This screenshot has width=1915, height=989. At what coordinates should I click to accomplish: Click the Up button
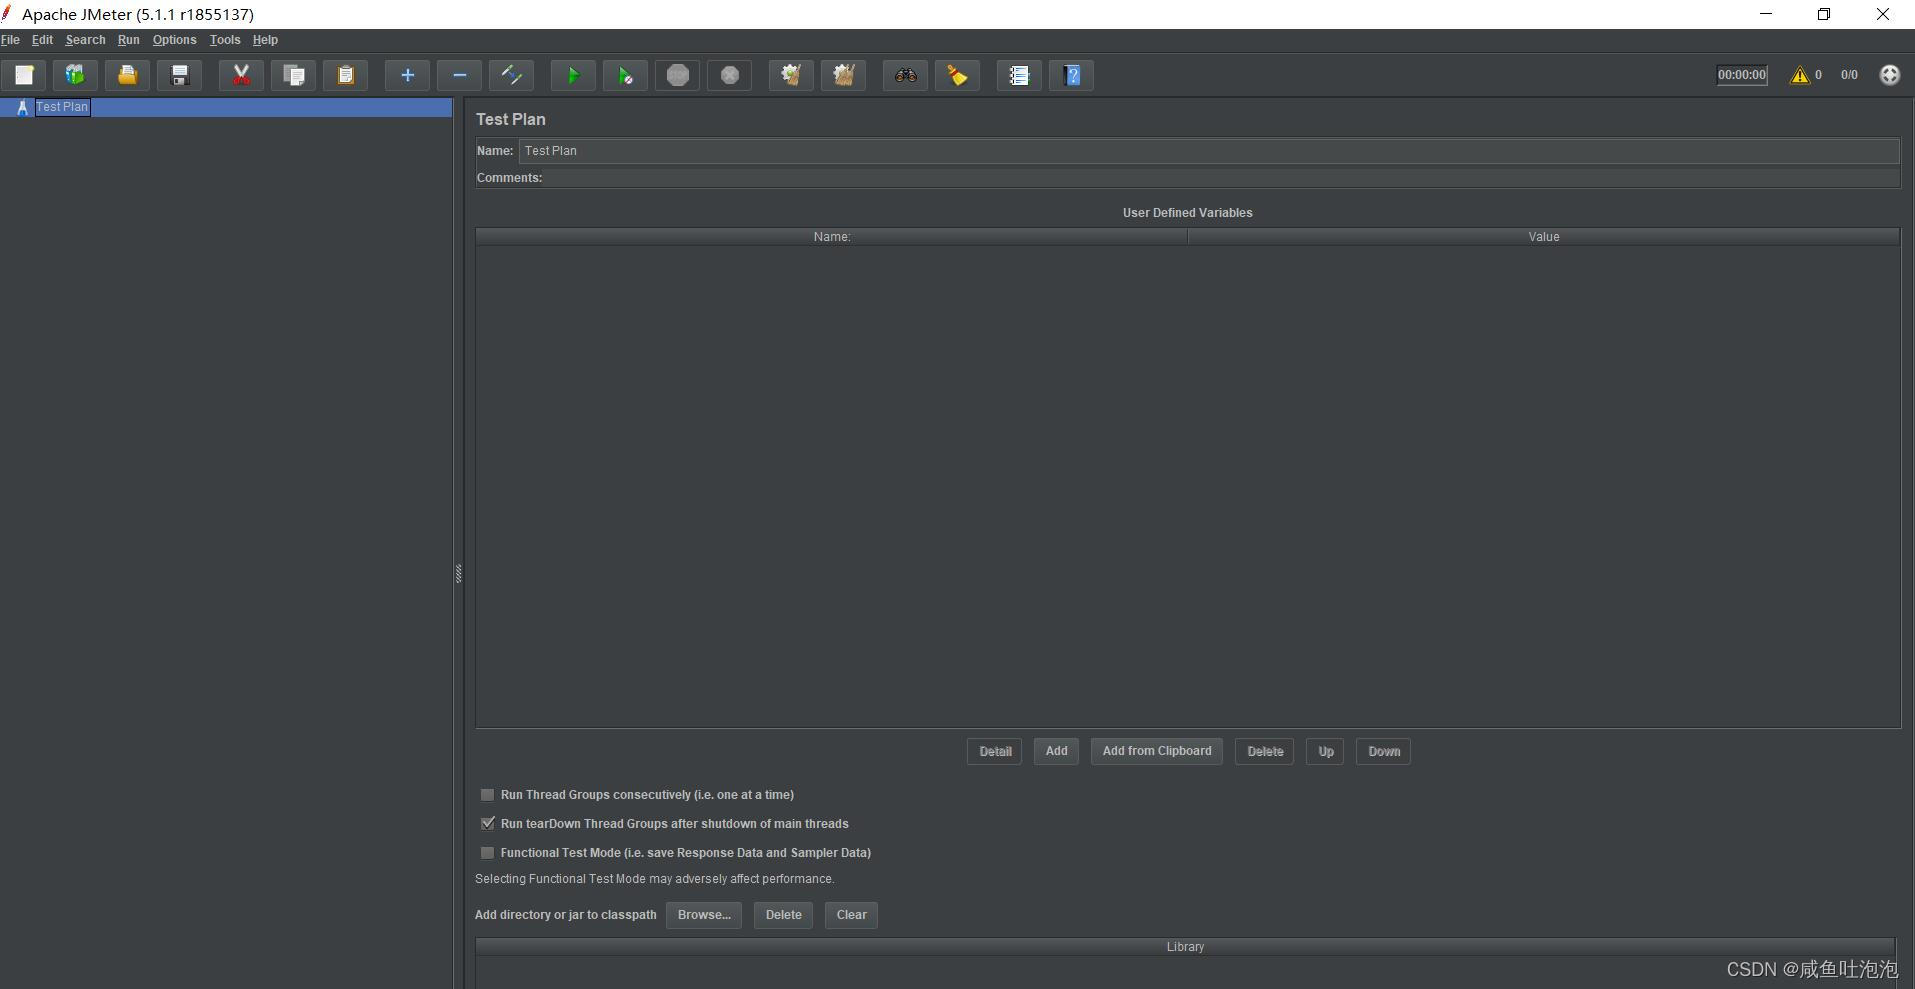coord(1325,752)
